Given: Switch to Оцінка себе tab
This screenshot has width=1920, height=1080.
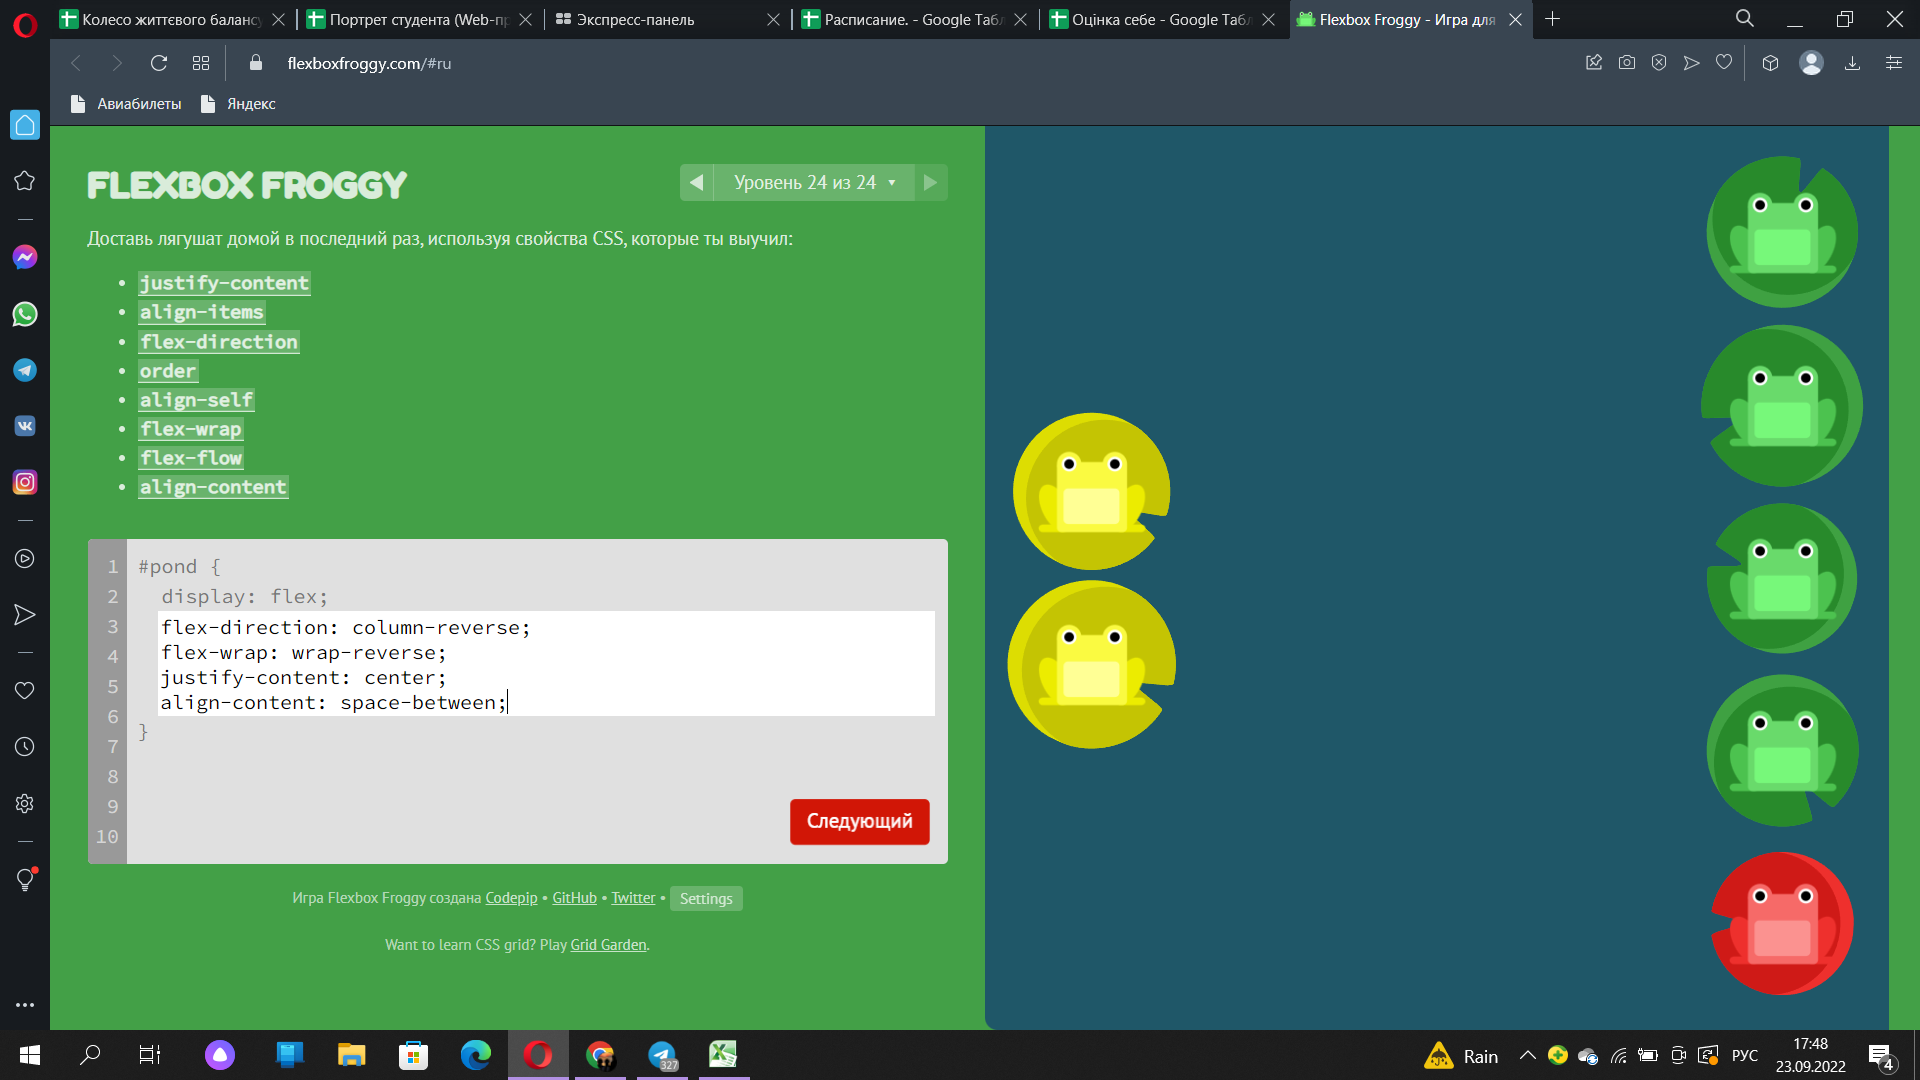Looking at the screenshot, I should [1160, 19].
